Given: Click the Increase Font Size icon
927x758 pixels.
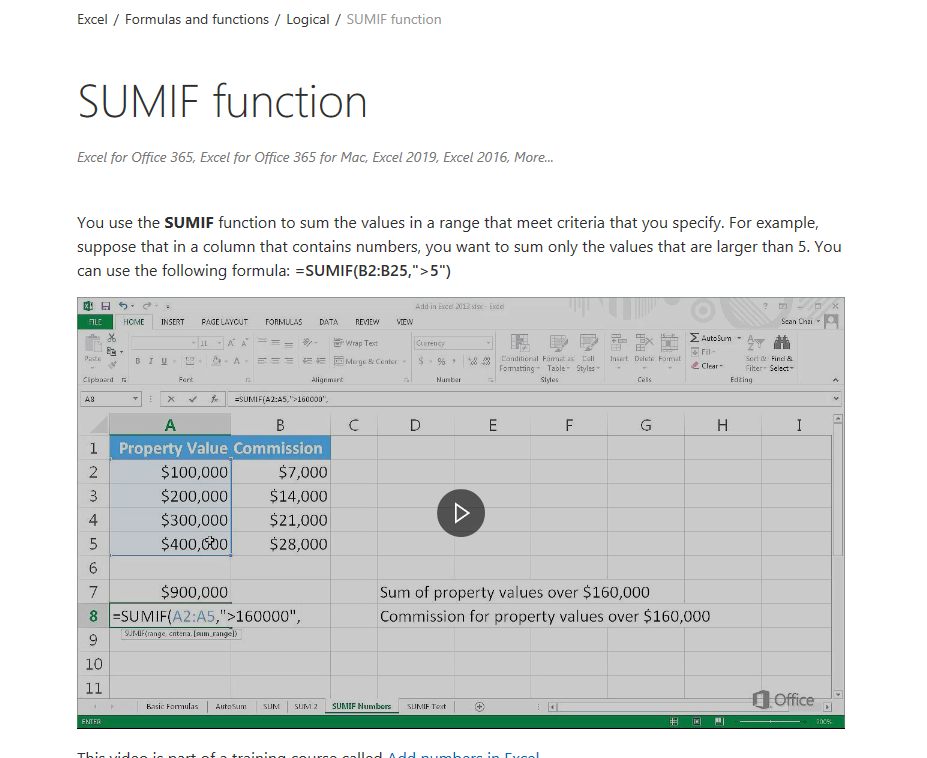Looking at the screenshot, I should (x=231, y=343).
